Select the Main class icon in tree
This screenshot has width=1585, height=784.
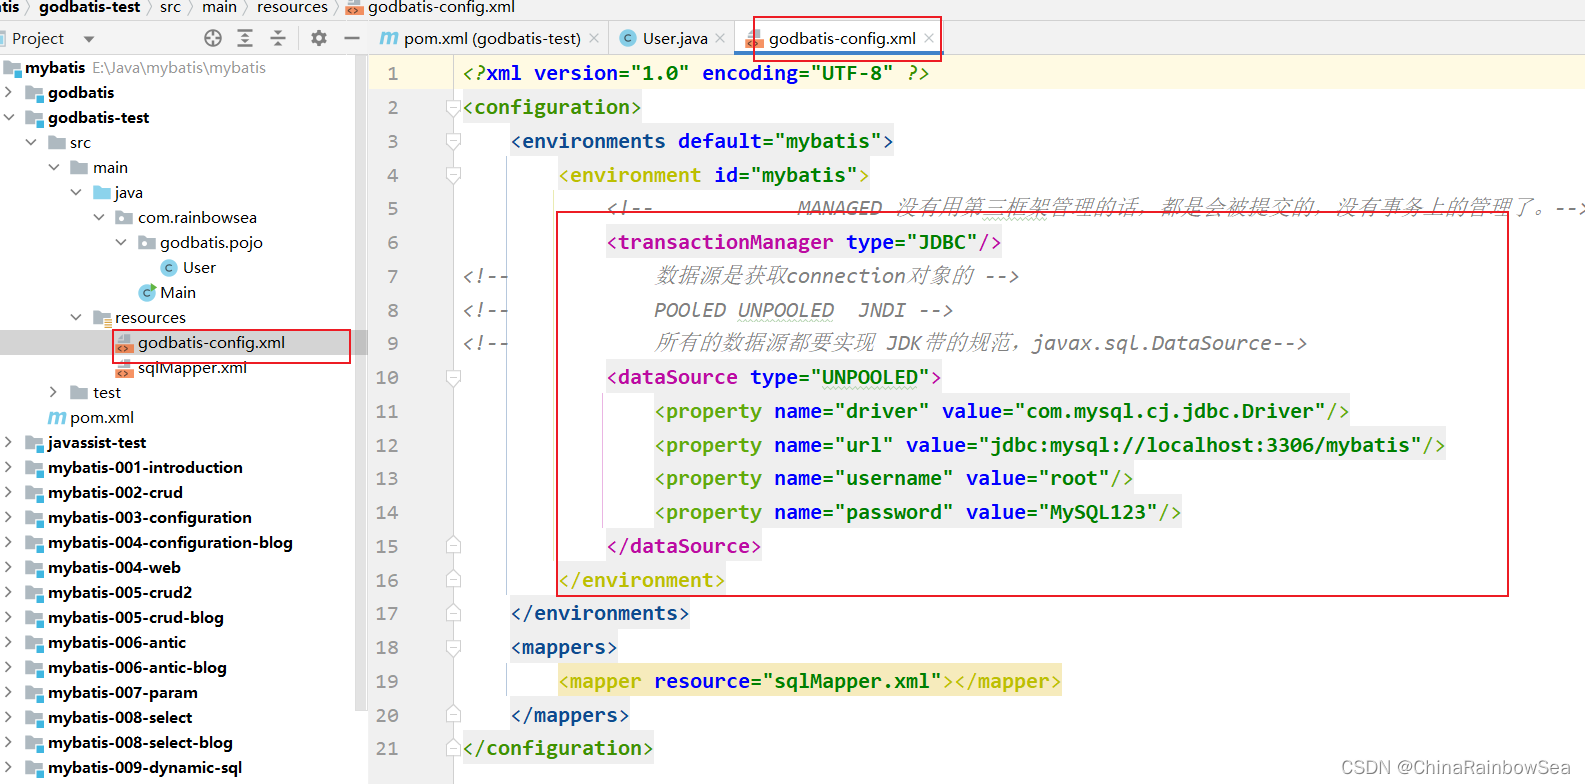(x=147, y=292)
